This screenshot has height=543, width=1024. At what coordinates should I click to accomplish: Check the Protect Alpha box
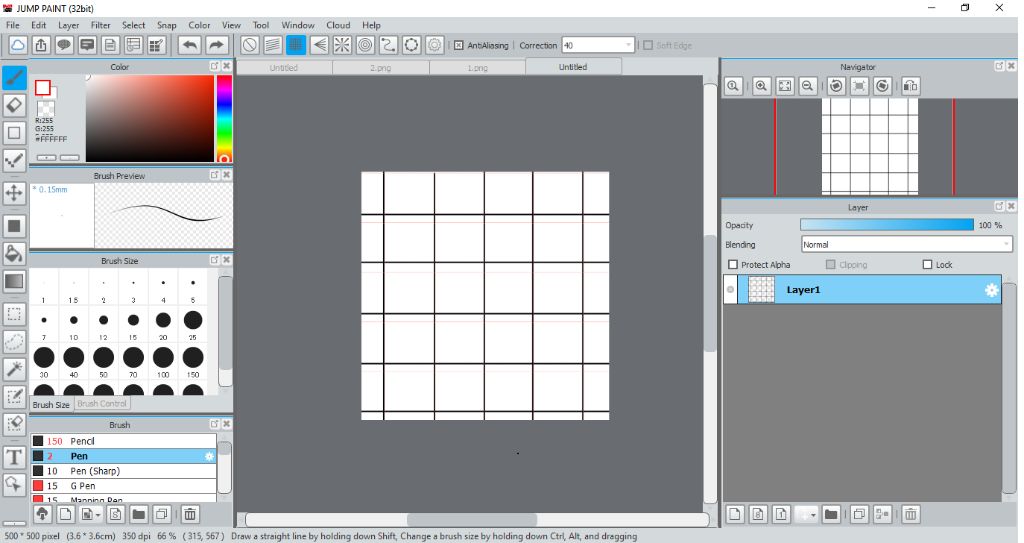pyautogui.click(x=733, y=265)
